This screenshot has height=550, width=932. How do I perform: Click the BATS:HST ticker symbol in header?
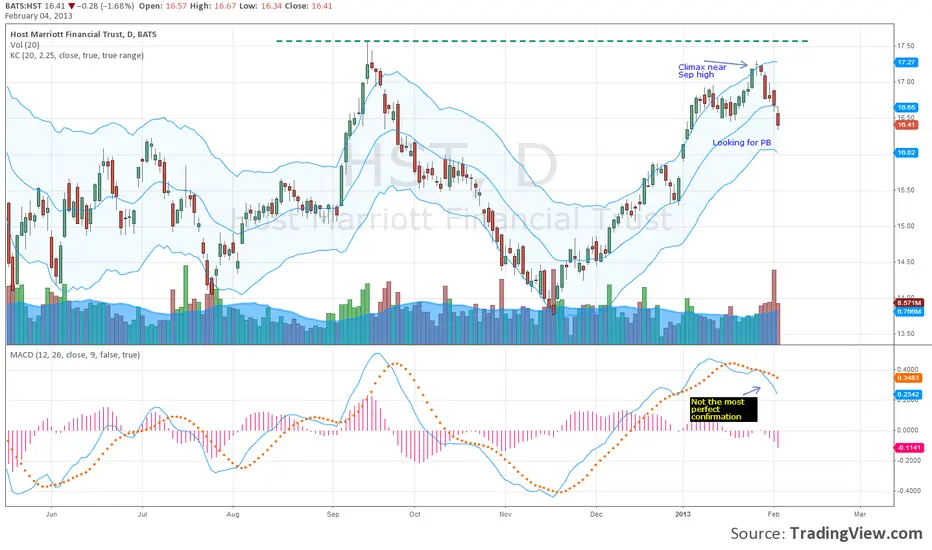(23, 6)
